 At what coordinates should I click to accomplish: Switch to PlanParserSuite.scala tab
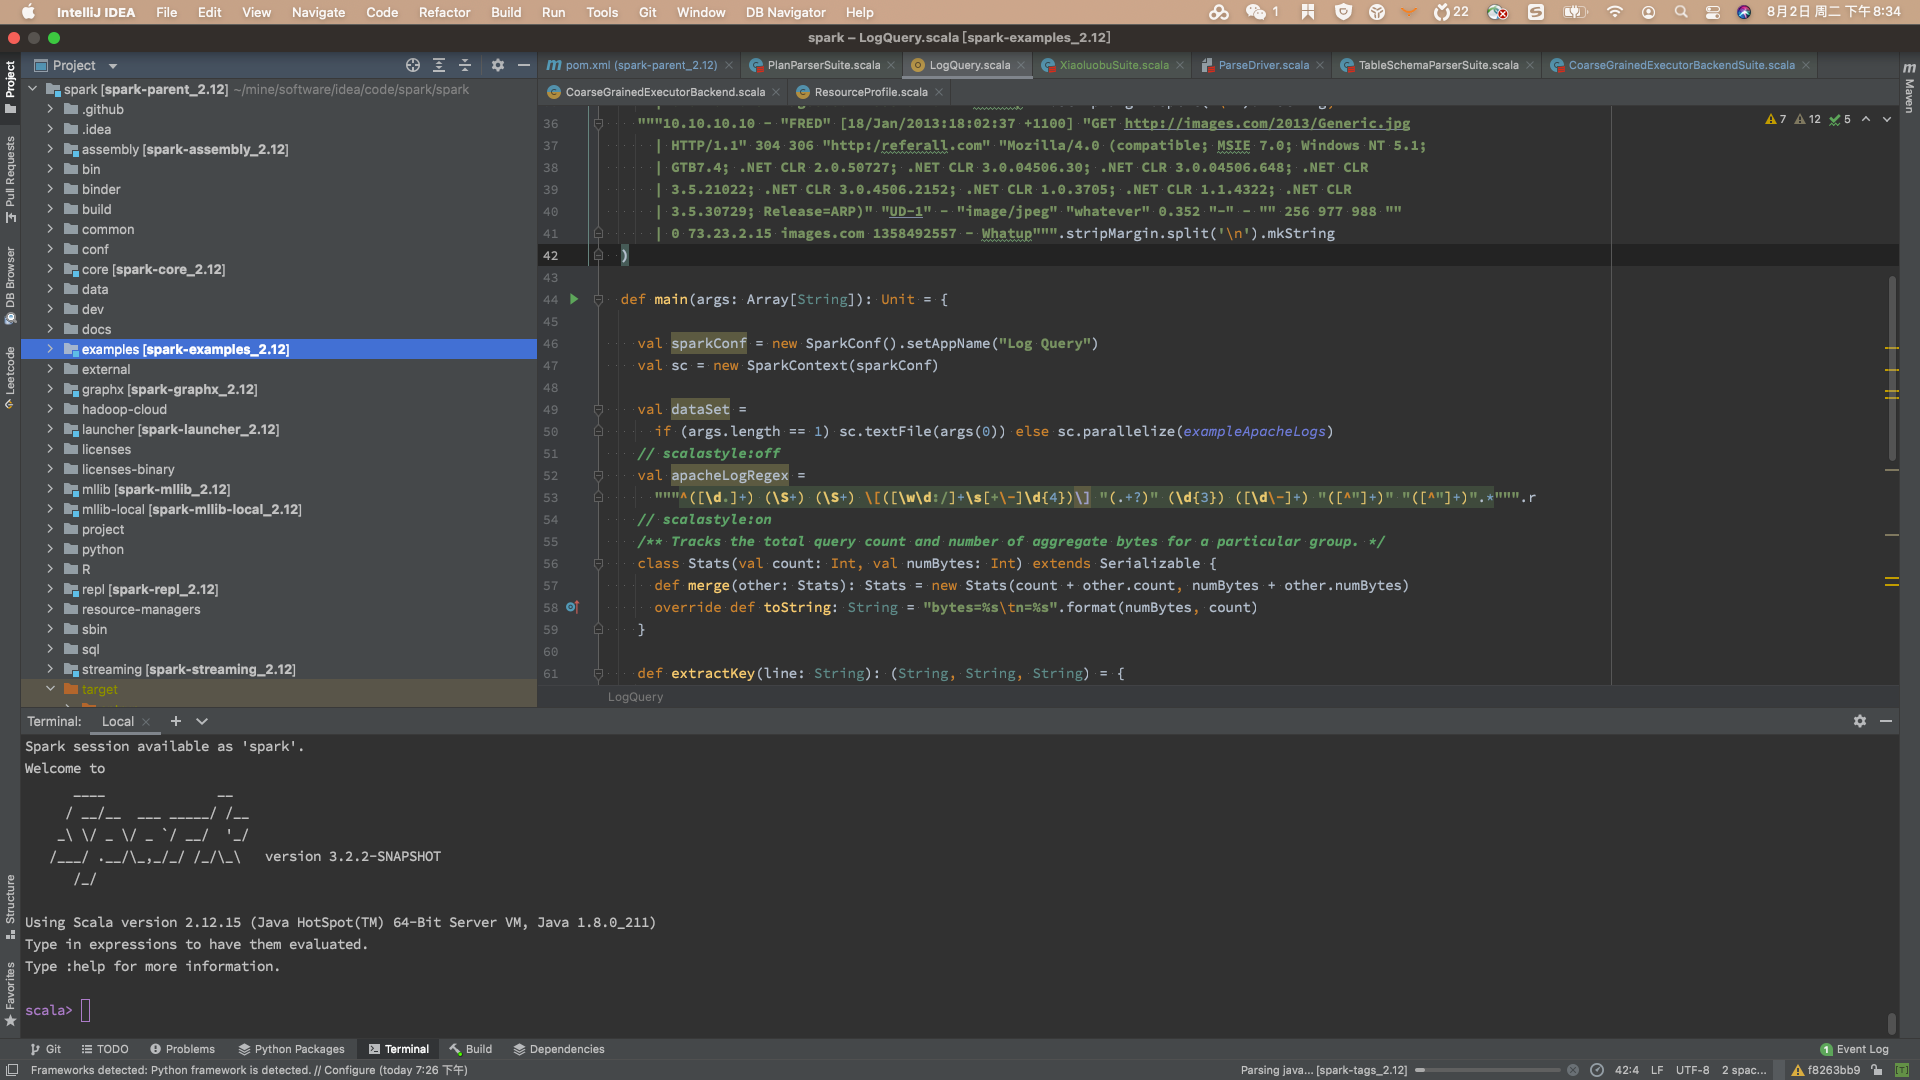coord(823,65)
